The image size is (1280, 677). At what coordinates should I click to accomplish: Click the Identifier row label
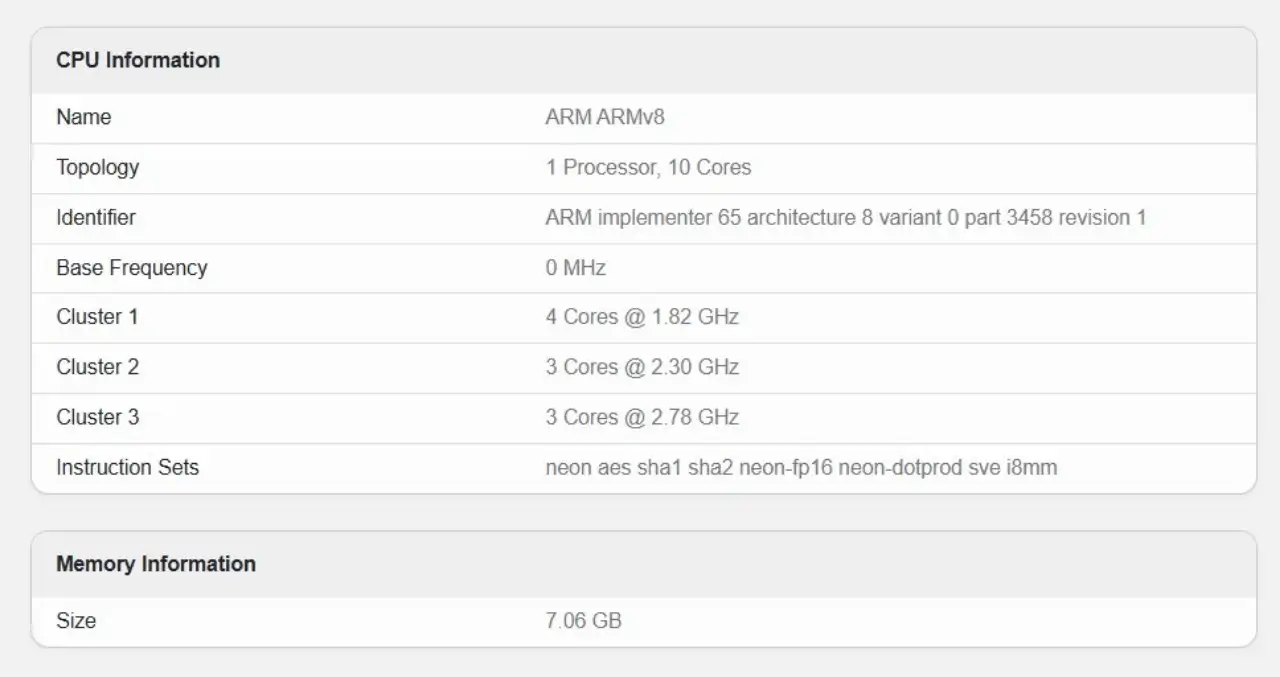[x=96, y=217]
